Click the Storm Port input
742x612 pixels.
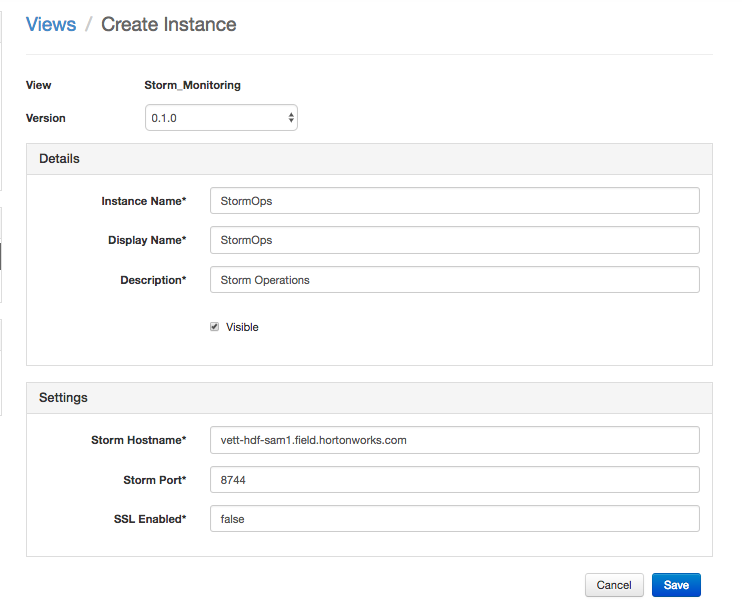pos(454,480)
